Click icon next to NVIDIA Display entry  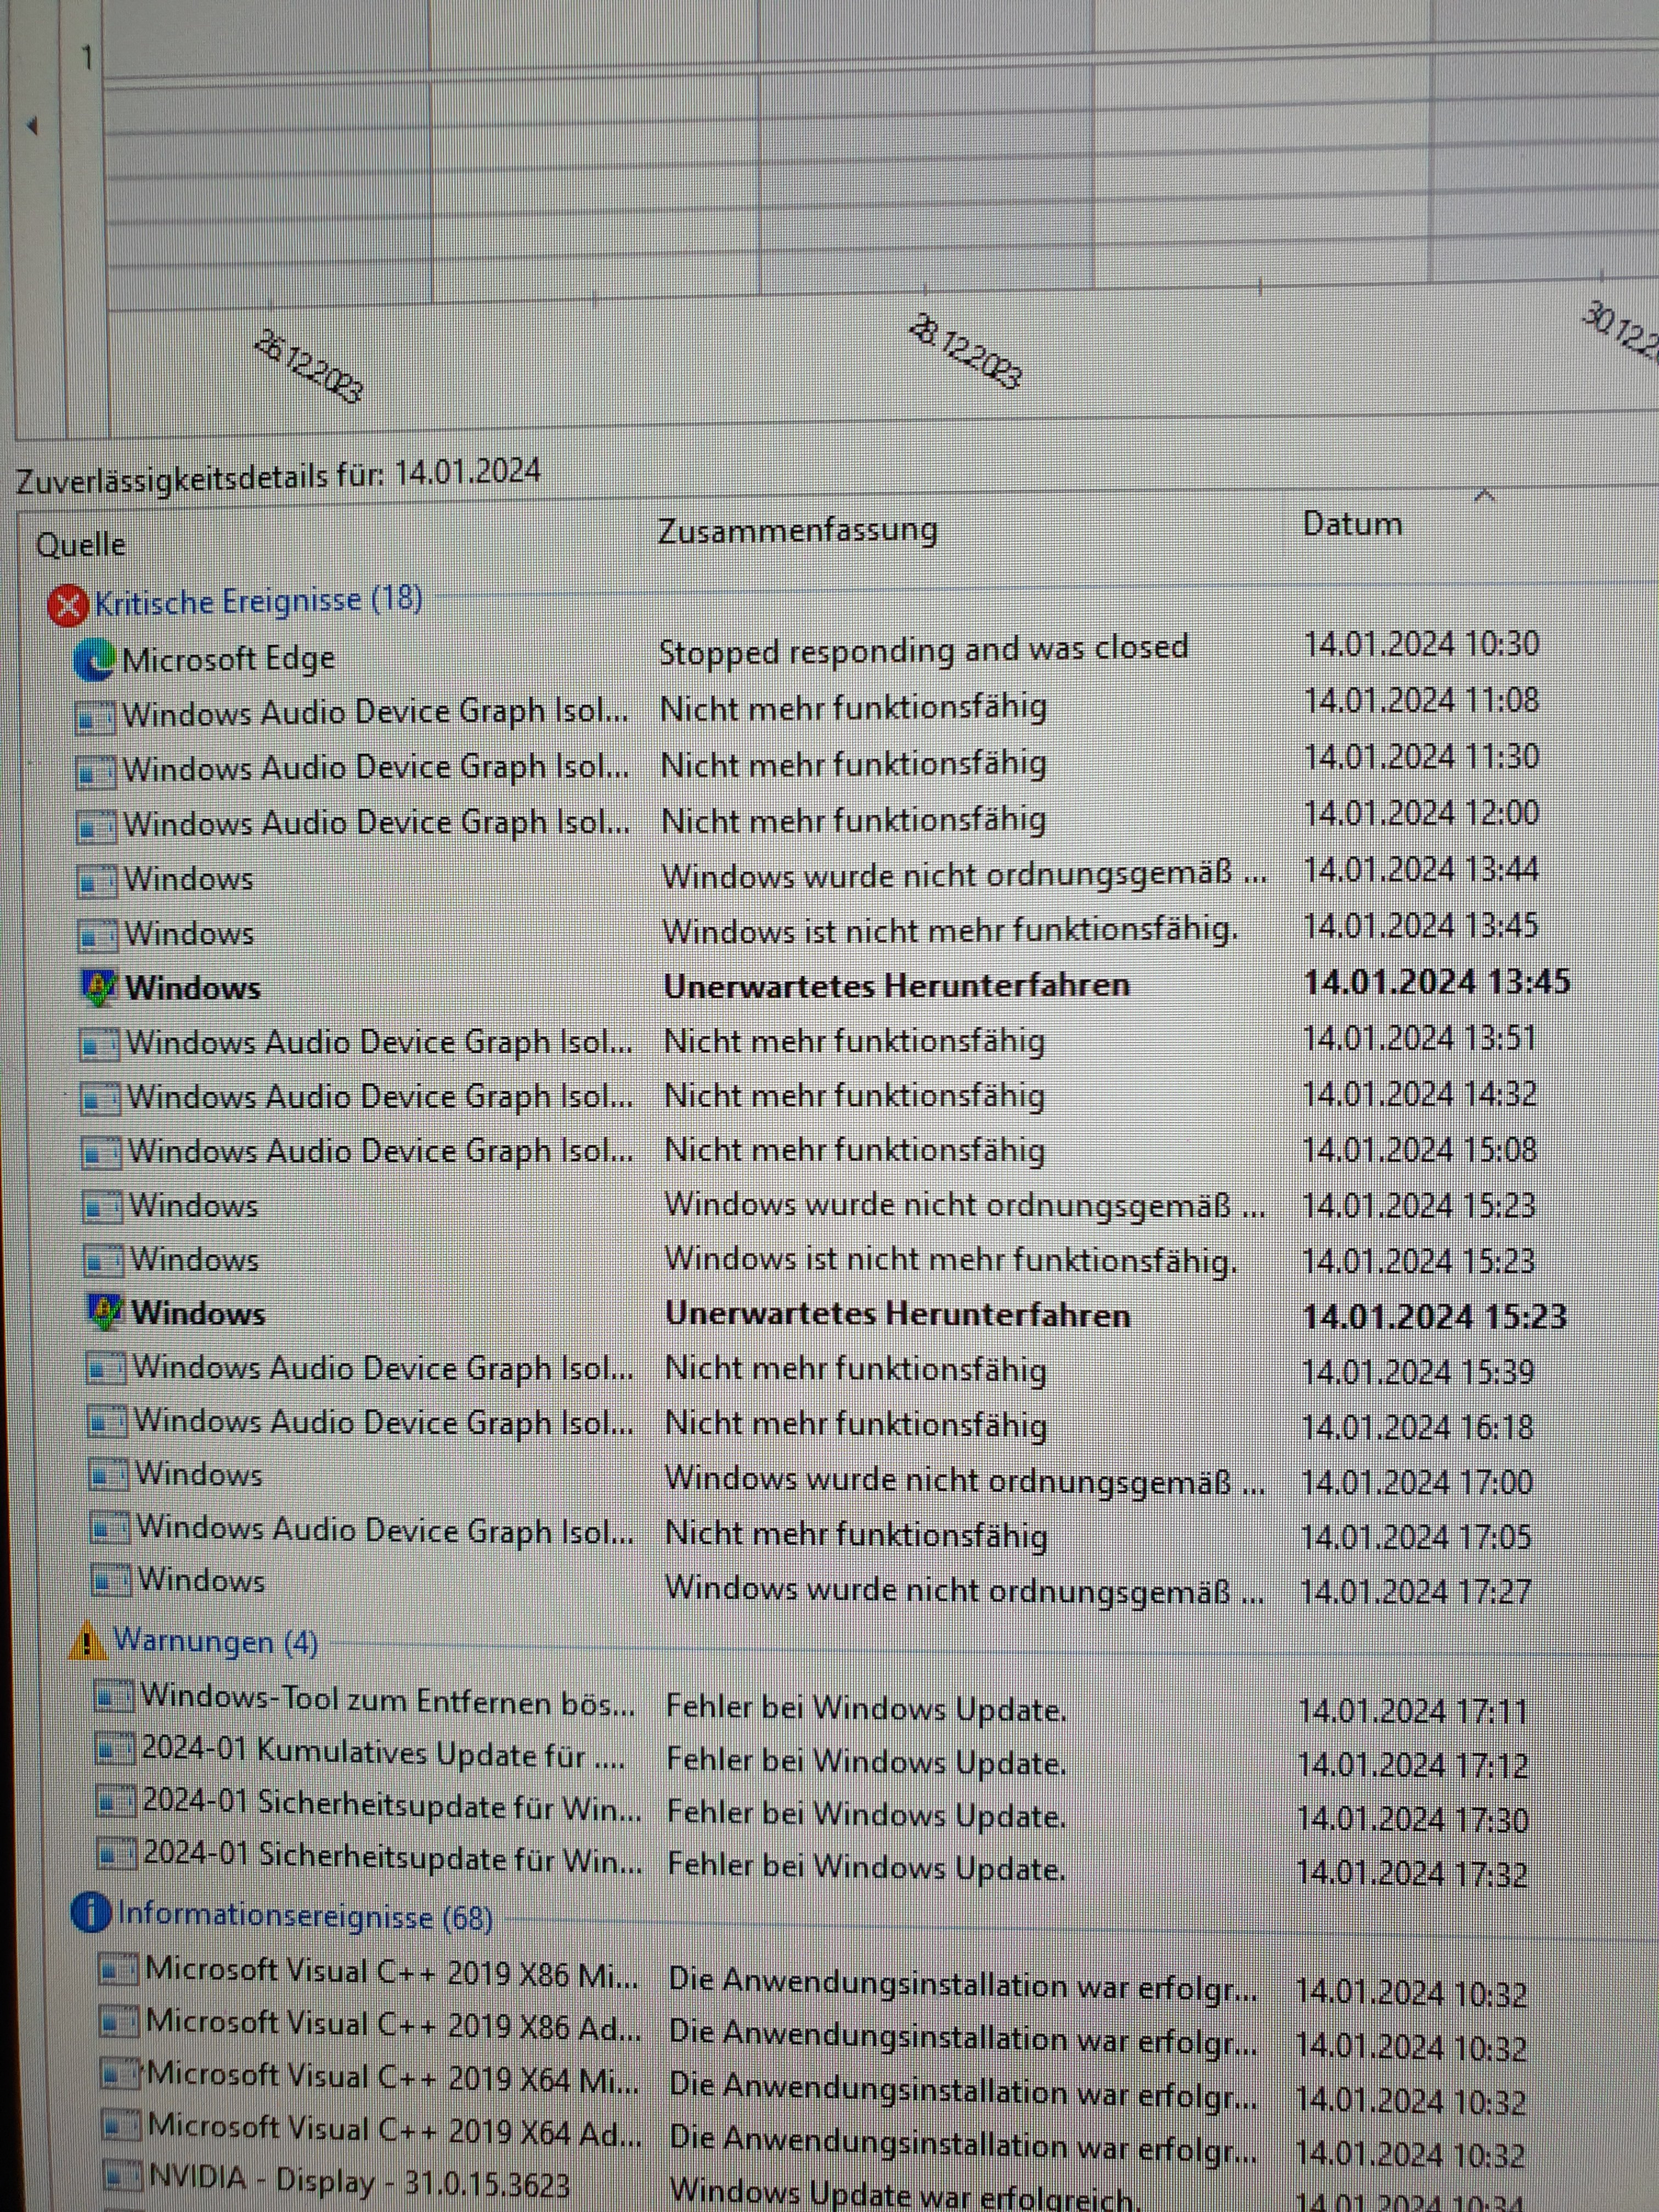click(x=122, y=2176)
